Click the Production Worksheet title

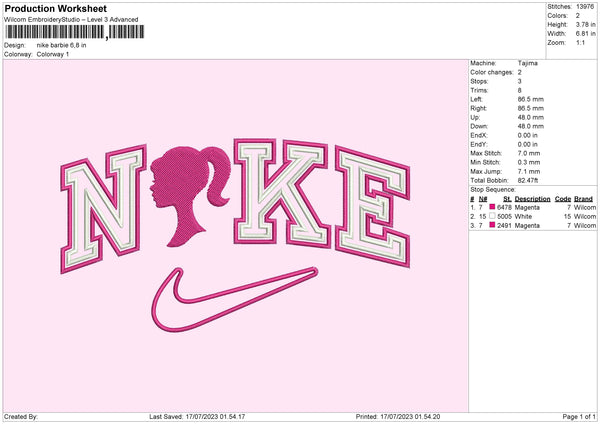pyautogui.click(x=56, y=9)
